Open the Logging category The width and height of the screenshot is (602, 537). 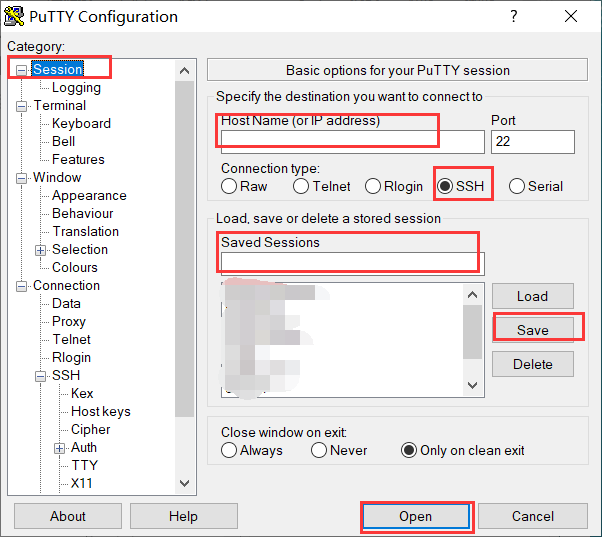76,88
